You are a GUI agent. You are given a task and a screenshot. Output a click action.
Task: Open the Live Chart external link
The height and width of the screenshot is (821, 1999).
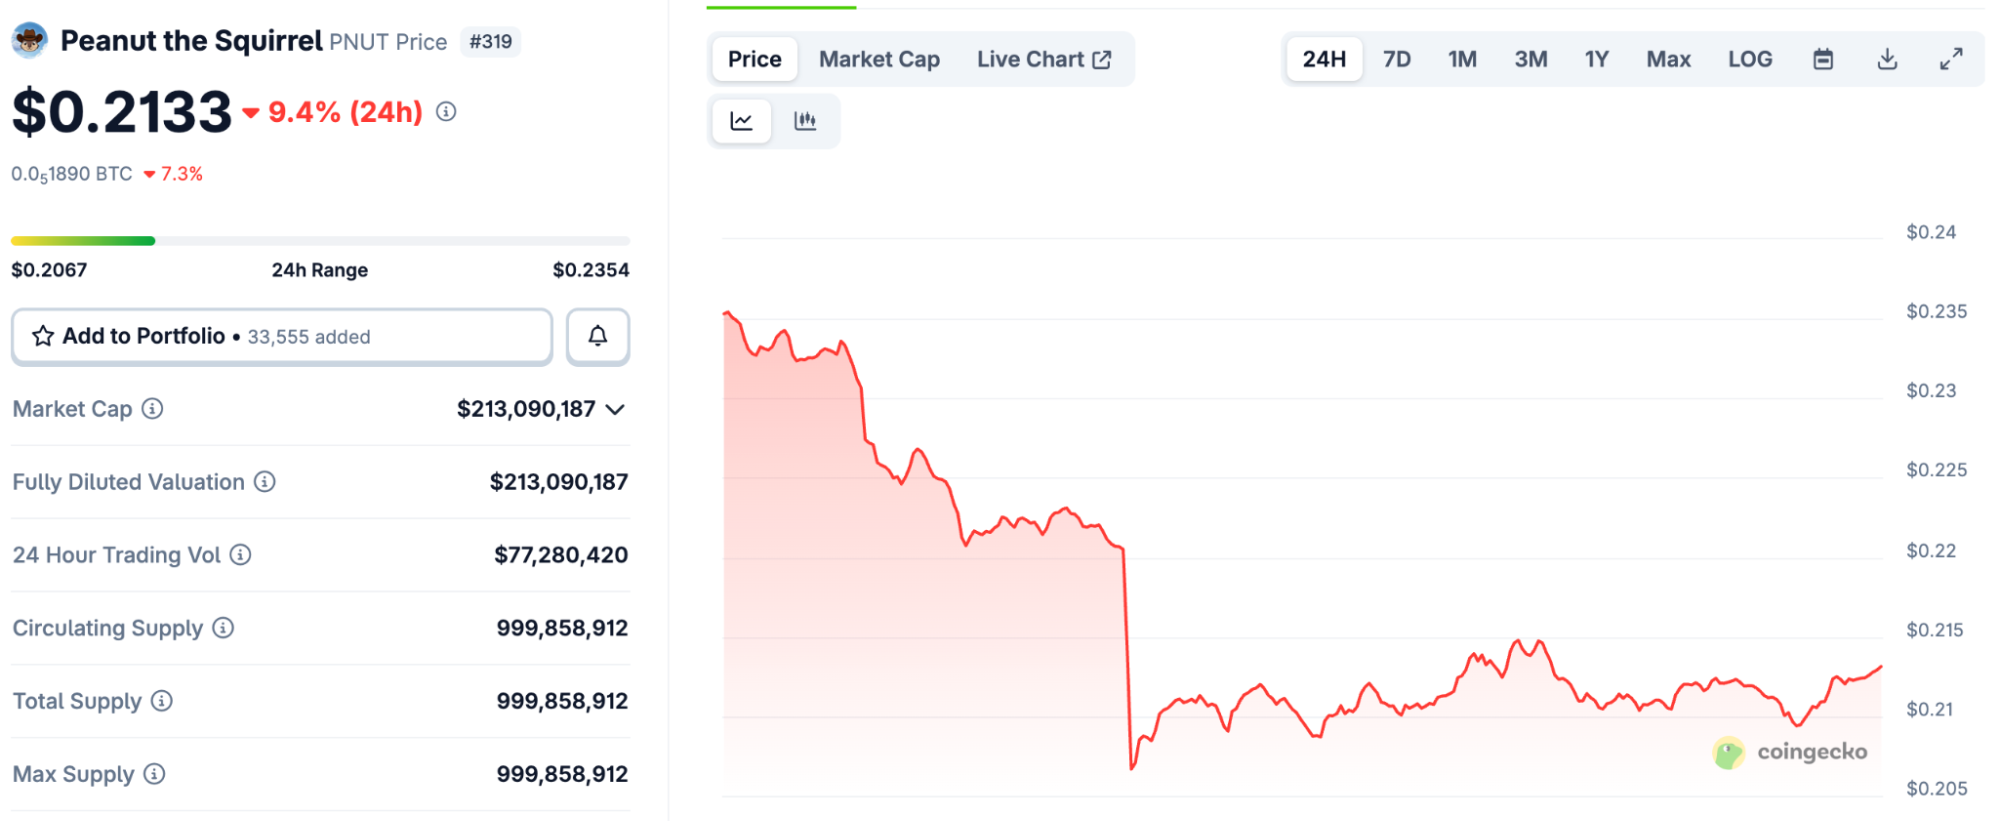click(1043, 59)
